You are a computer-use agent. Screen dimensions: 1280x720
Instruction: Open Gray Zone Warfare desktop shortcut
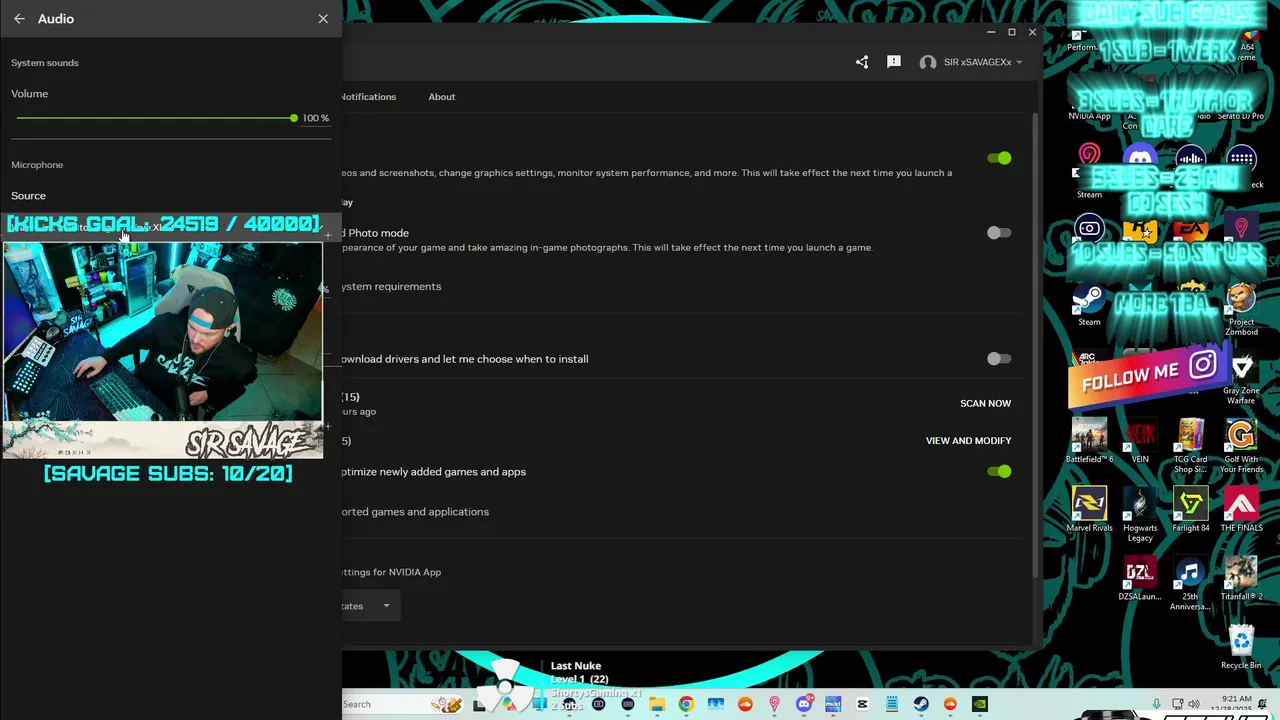tap(1241, 379)
